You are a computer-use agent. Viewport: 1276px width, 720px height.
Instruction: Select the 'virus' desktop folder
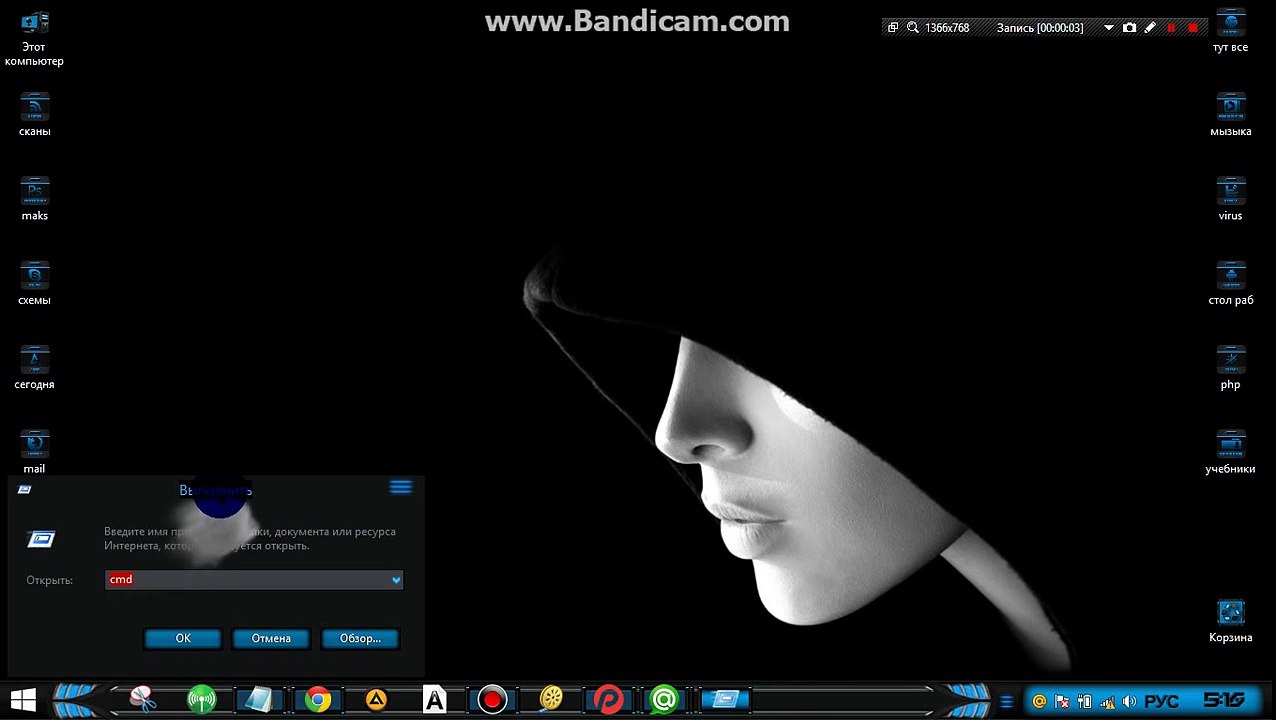click(1230, 198)
